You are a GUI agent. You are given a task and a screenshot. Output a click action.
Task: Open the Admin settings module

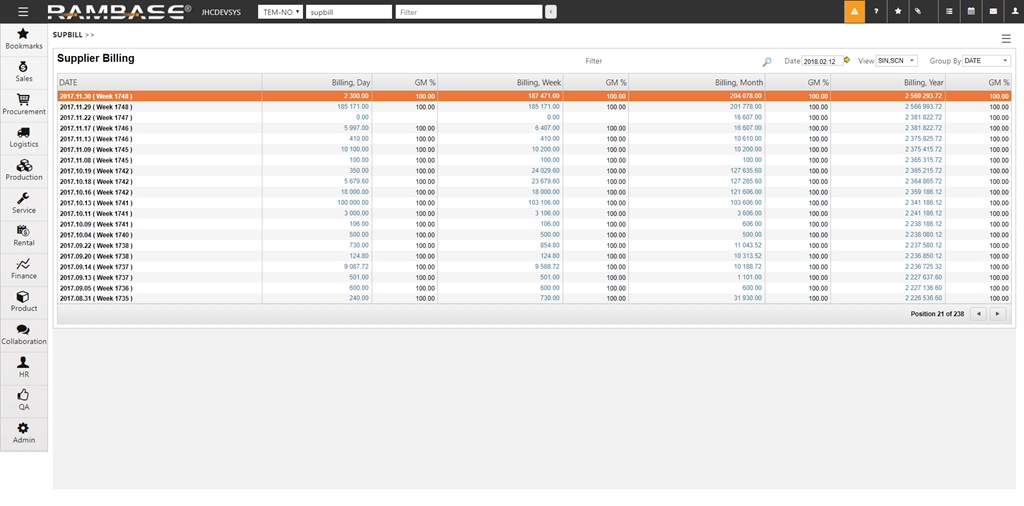[24, 433]
